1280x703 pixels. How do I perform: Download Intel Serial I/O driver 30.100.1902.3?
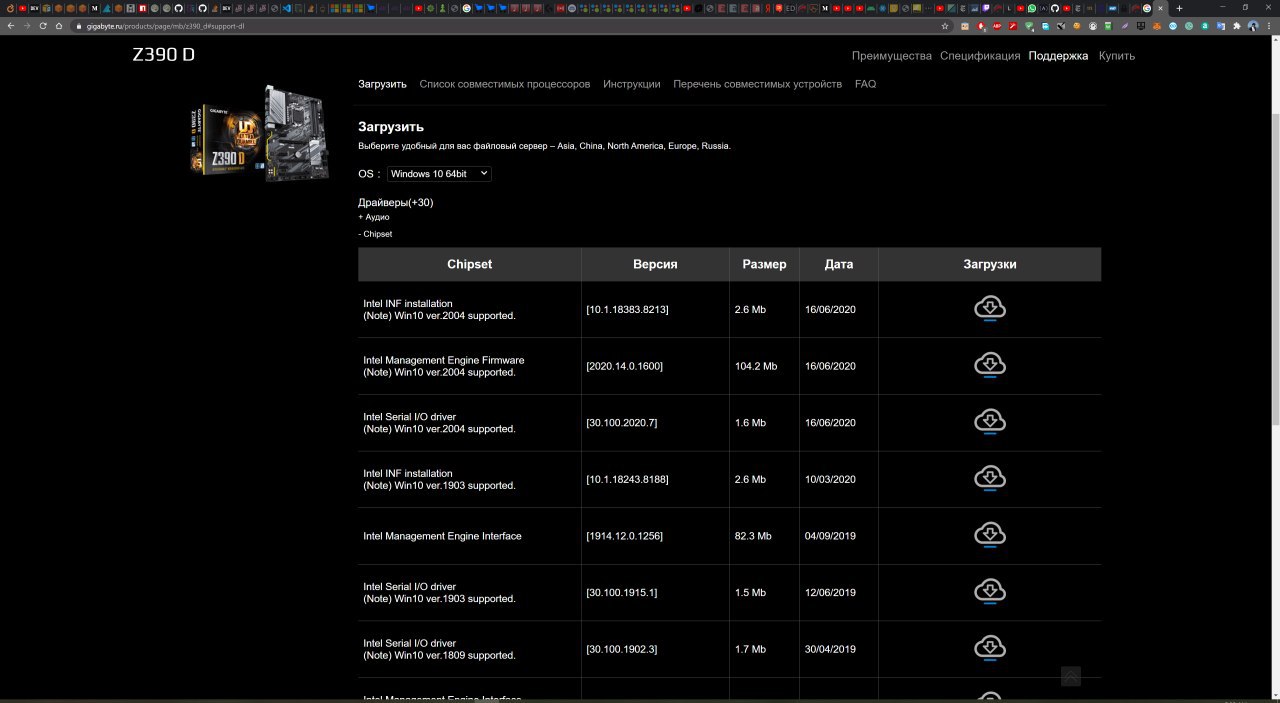pyautogui.click(x=989, y=649)
